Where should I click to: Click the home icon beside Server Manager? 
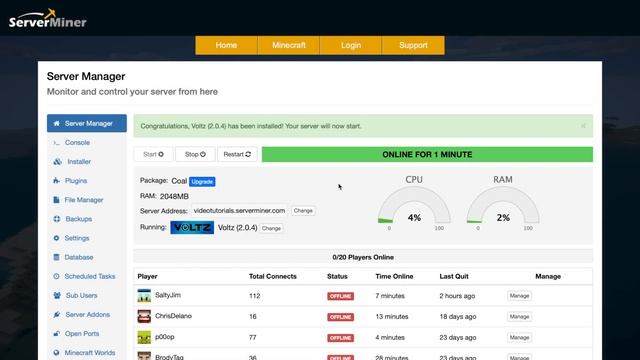pyautogui.click(x=56, y=123)
